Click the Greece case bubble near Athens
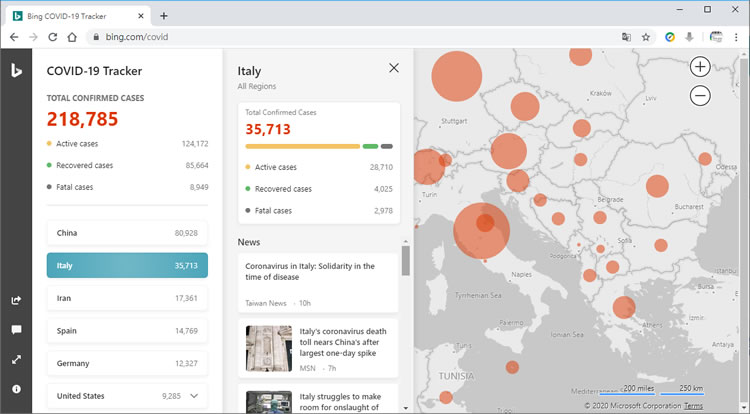The width and height of the screenshot is (750, 414). [x=624, y=307]
